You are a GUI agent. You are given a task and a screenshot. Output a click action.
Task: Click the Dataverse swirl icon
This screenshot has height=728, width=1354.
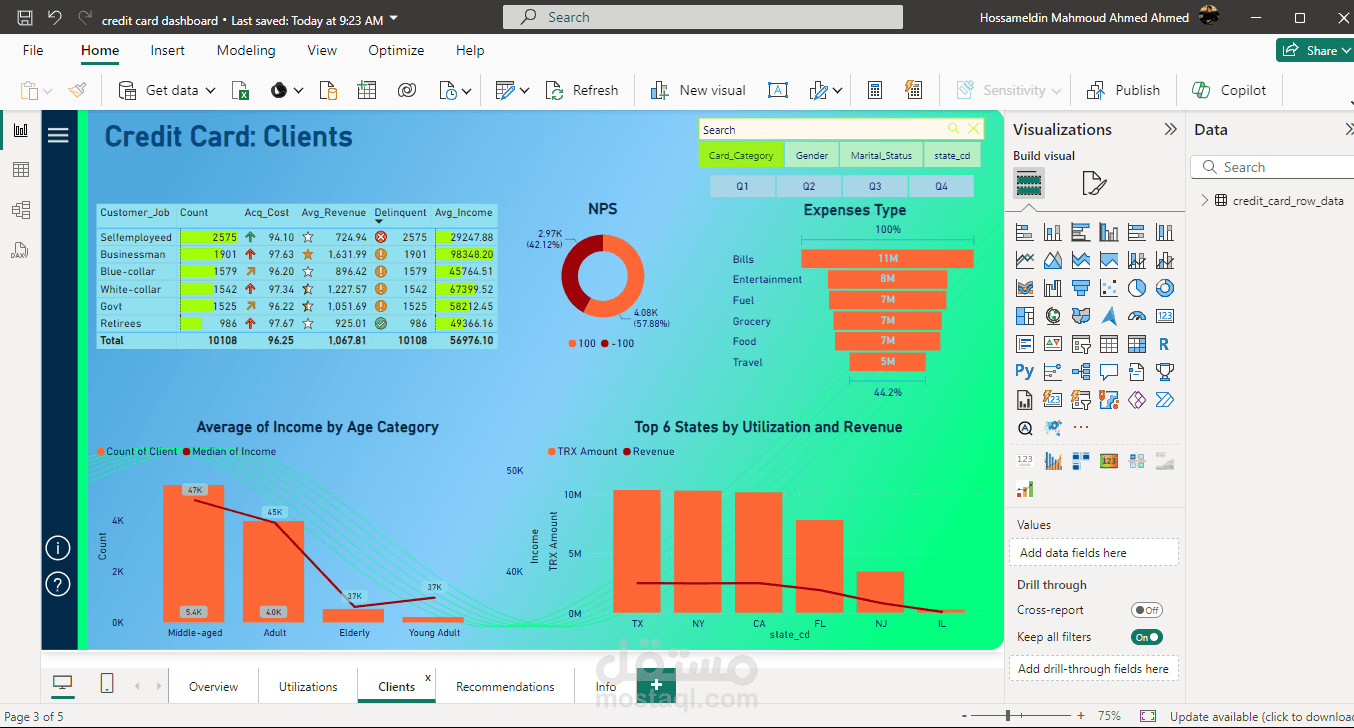point(406,91)
